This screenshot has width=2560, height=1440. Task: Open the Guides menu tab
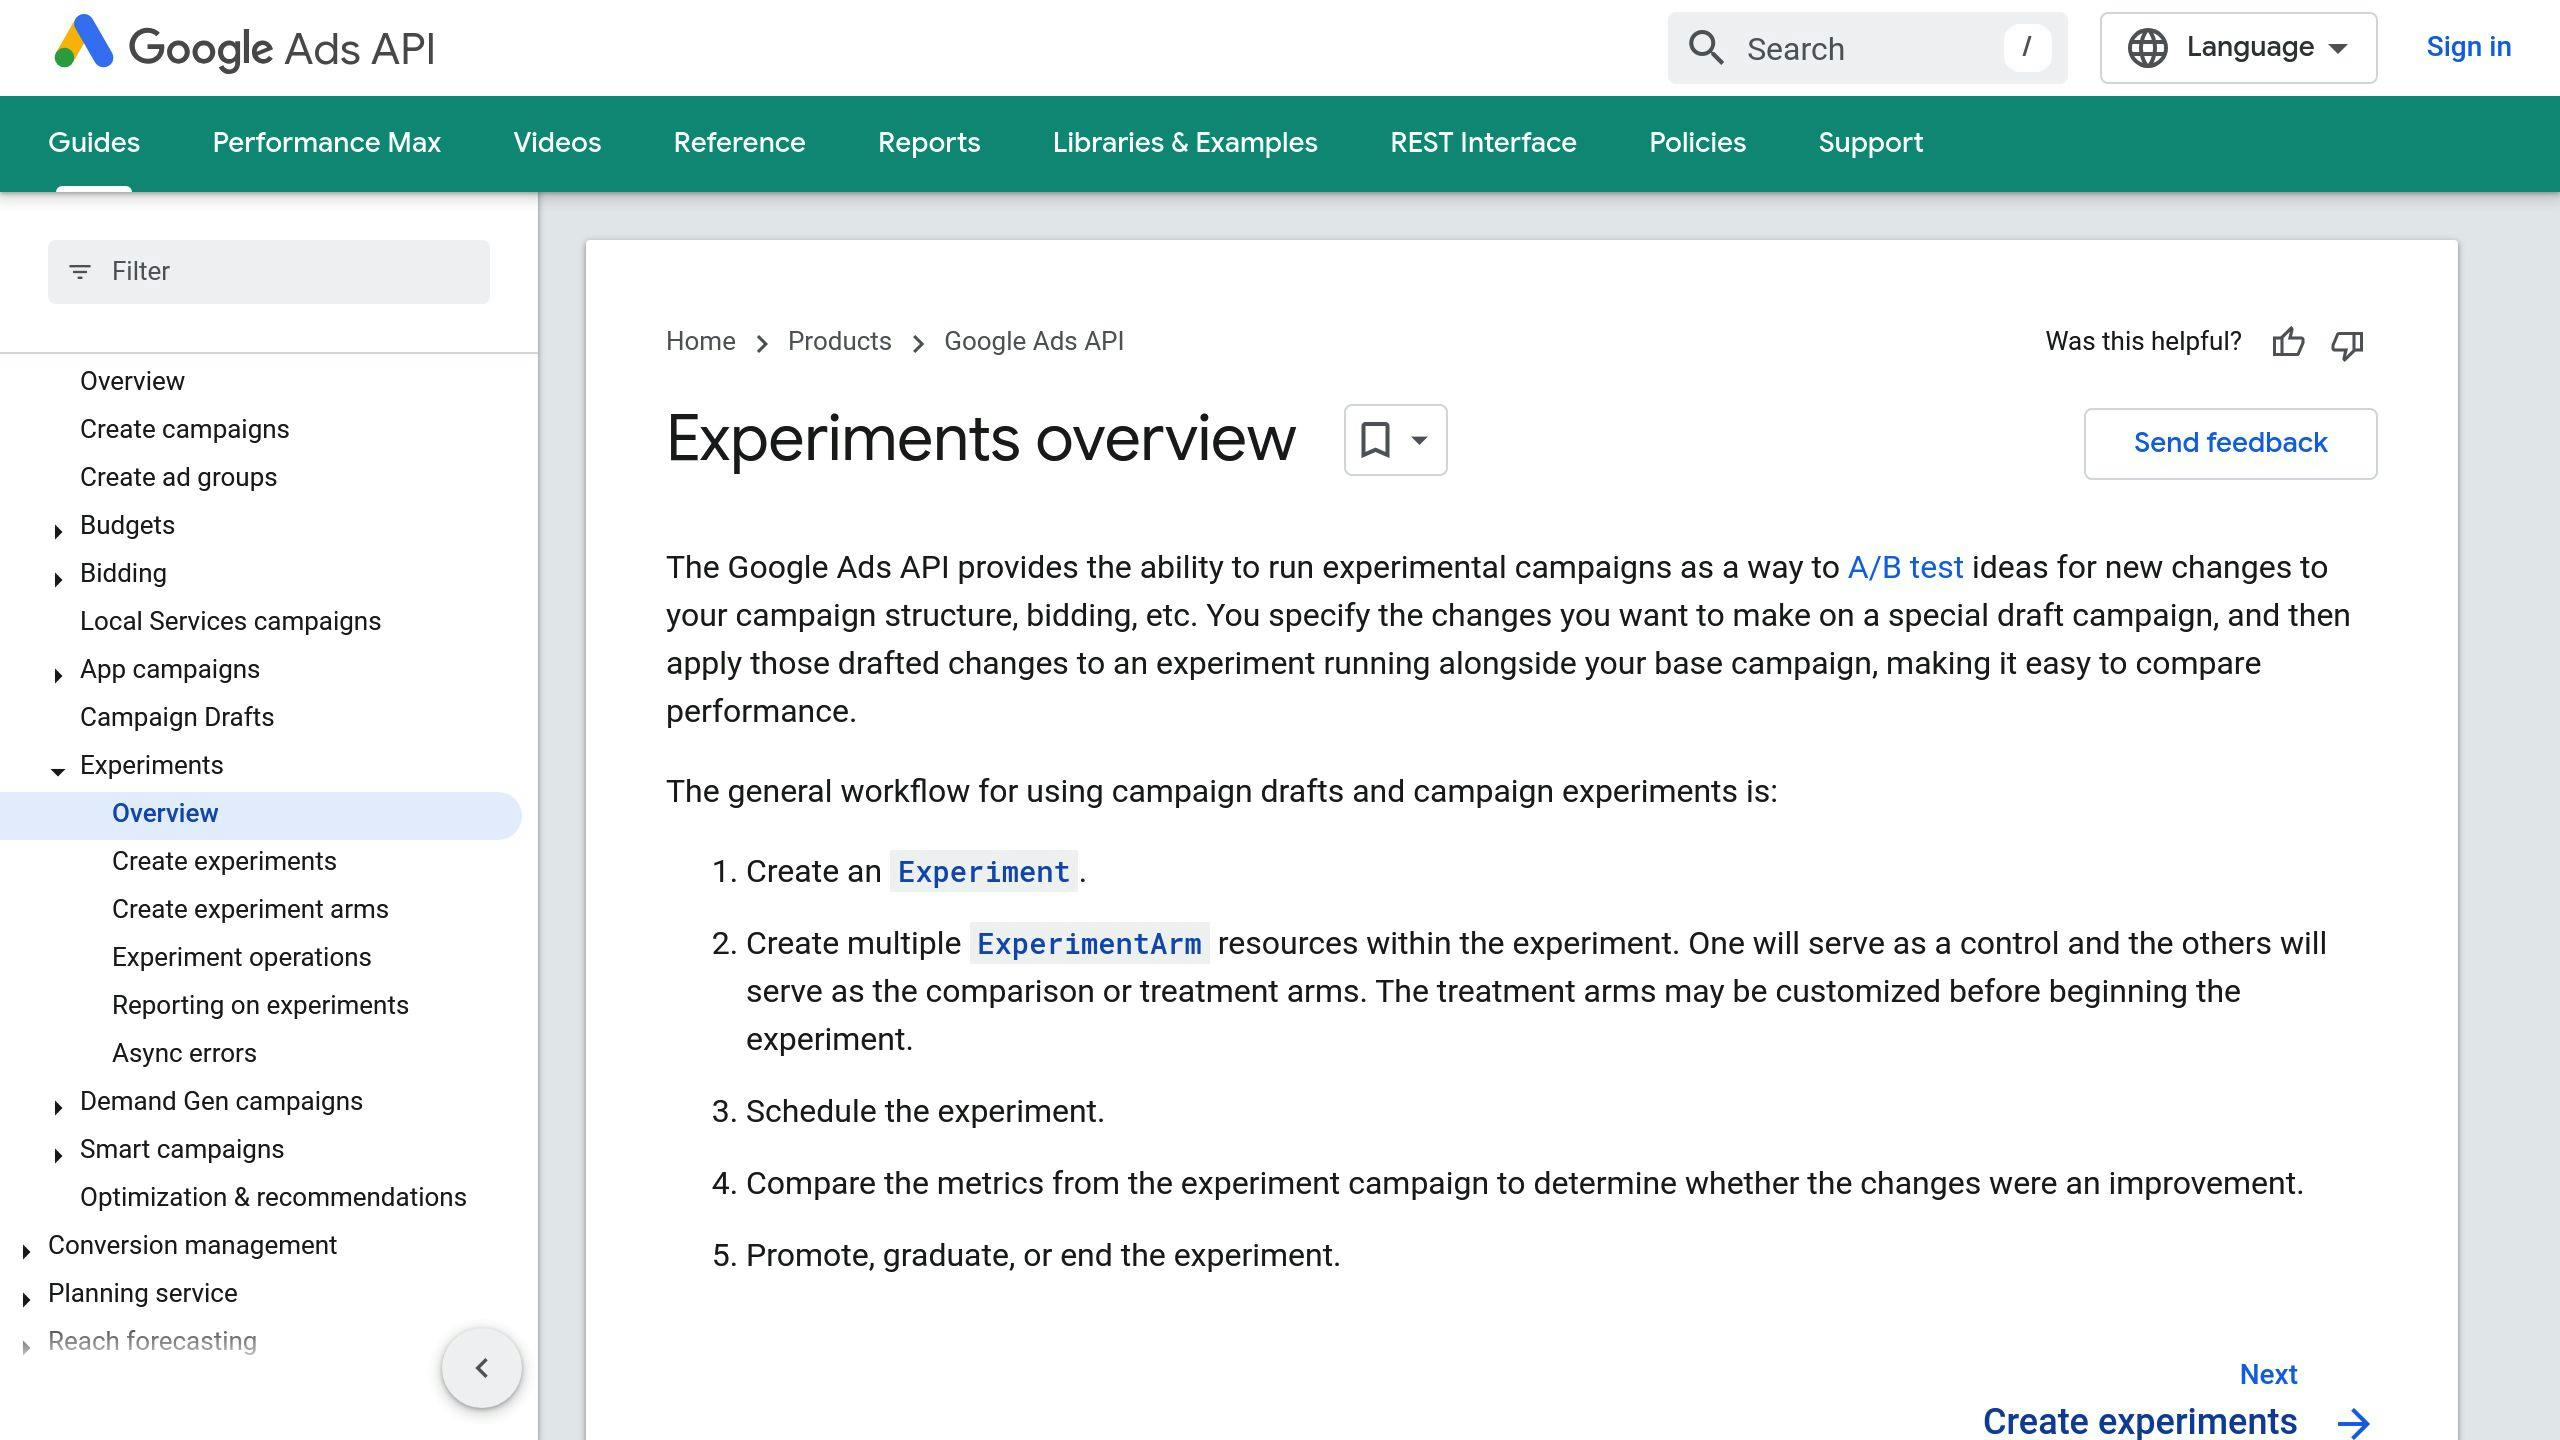(95, 142)
